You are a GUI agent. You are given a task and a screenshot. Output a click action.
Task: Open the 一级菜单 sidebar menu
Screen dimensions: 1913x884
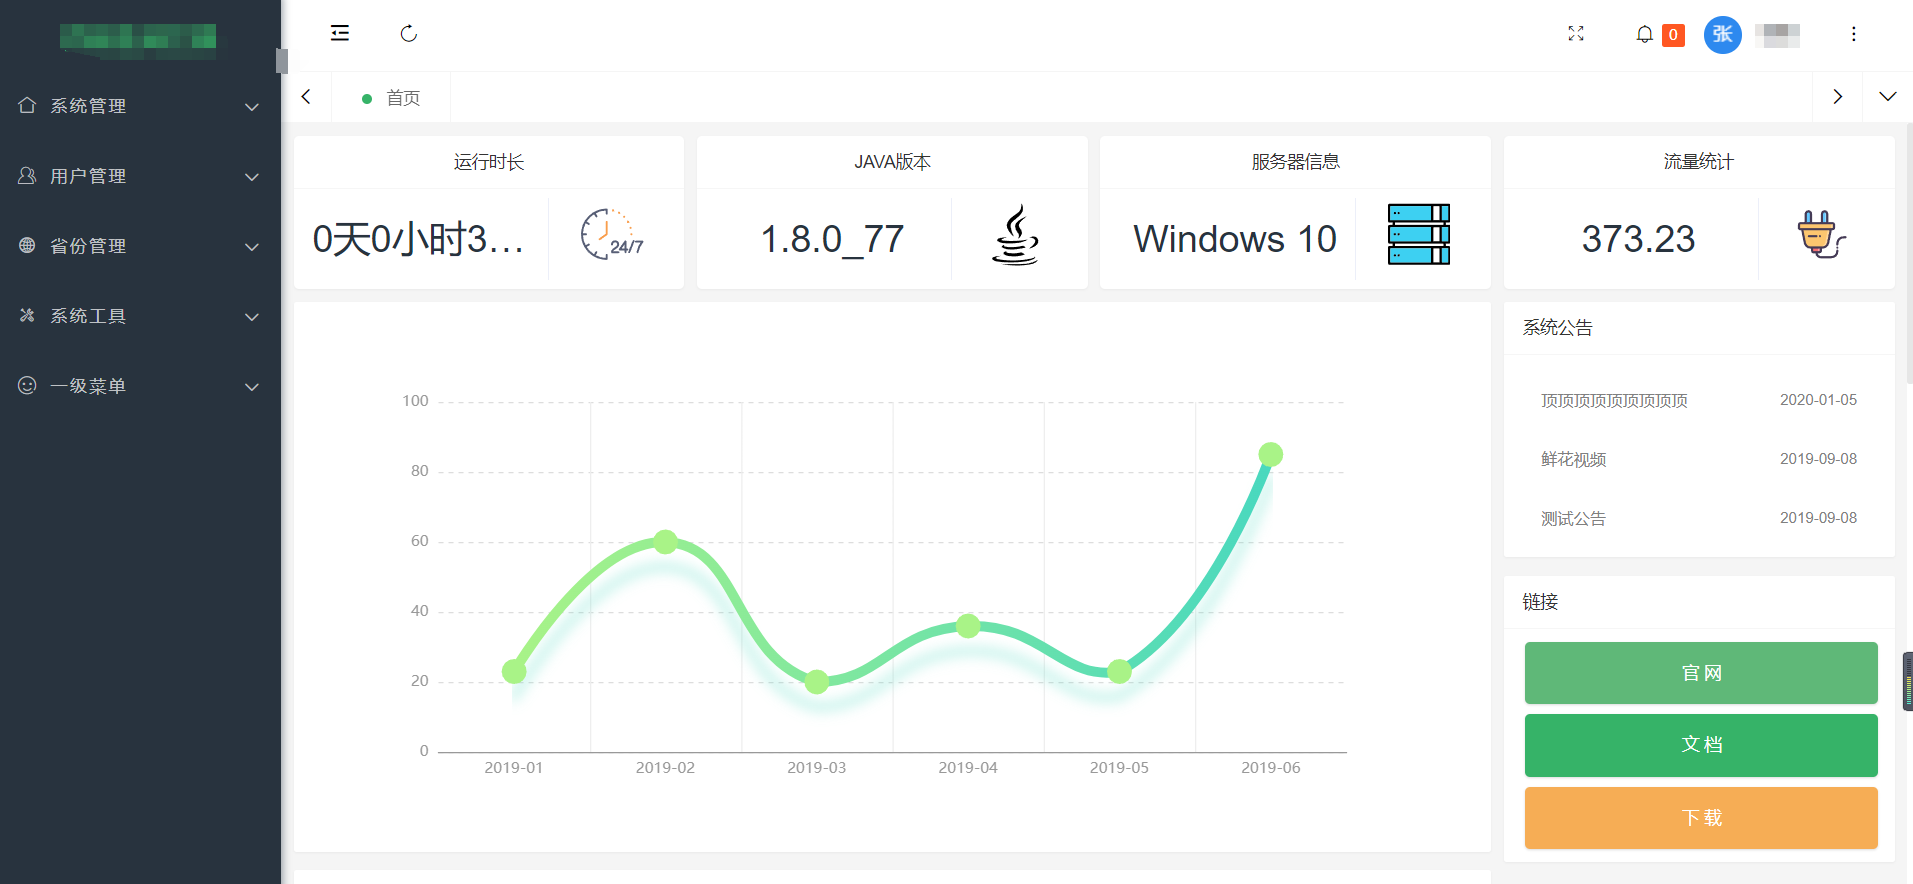[140, 386]
